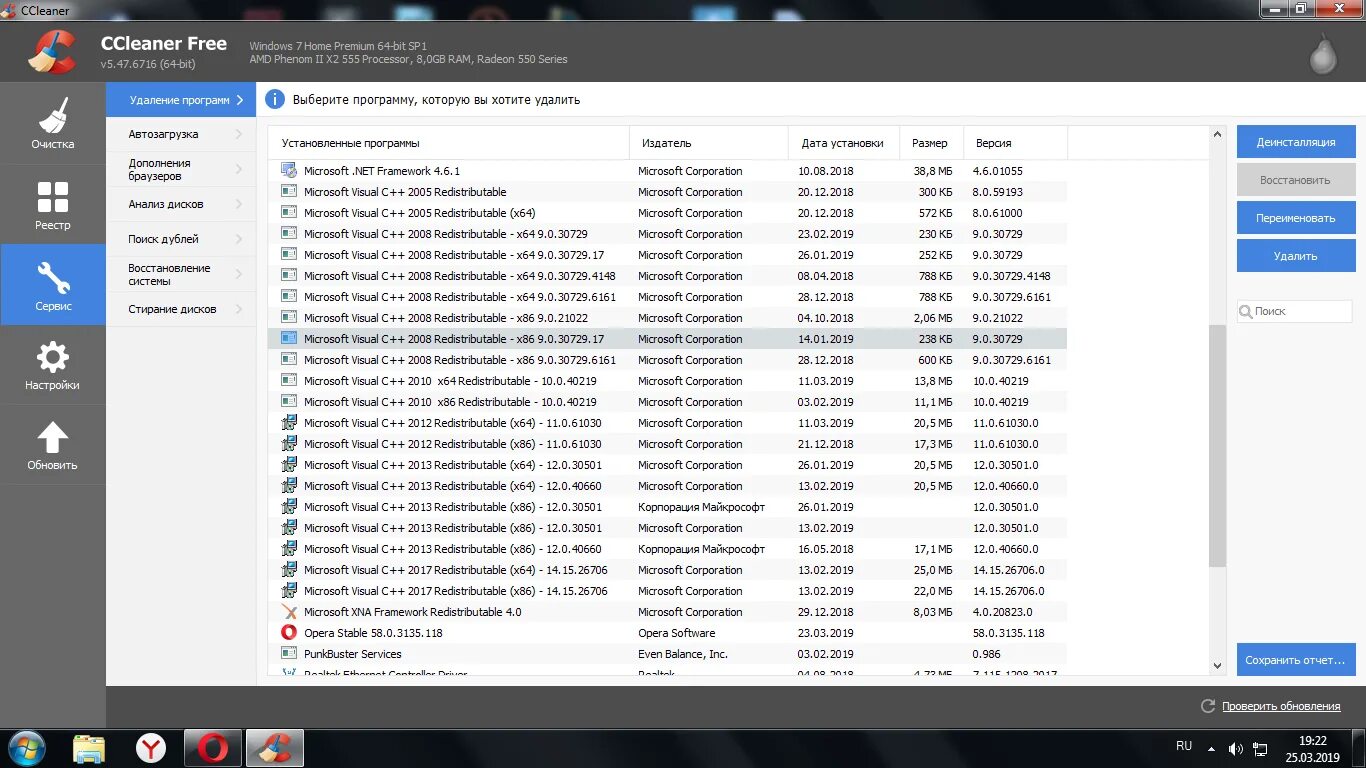
Task: Open the Анализ дисков tab
Action: (181, 204)
